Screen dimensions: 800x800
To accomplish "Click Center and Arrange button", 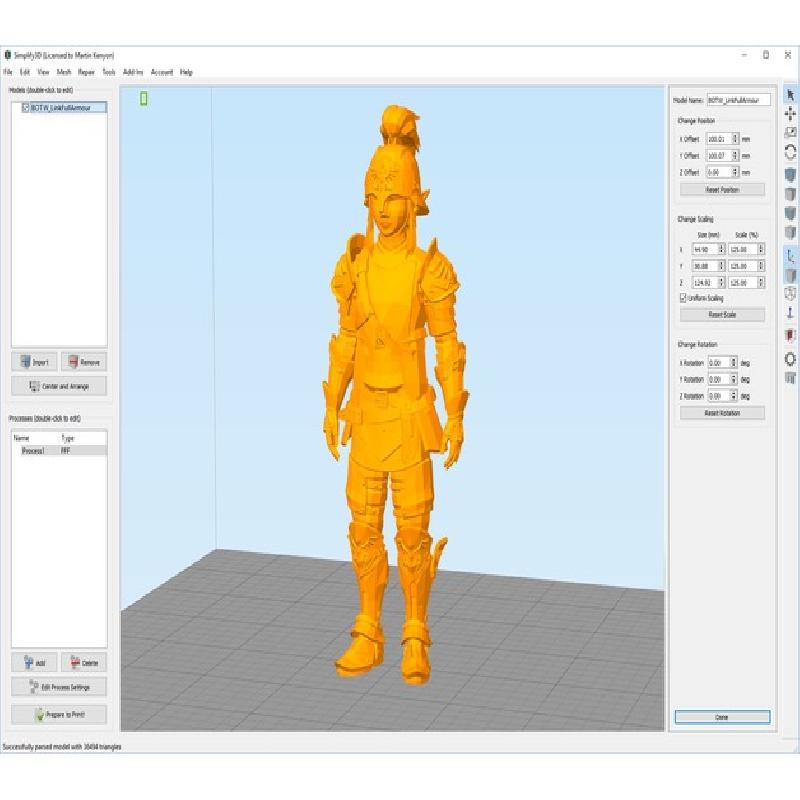I will (x=59, y=386).
